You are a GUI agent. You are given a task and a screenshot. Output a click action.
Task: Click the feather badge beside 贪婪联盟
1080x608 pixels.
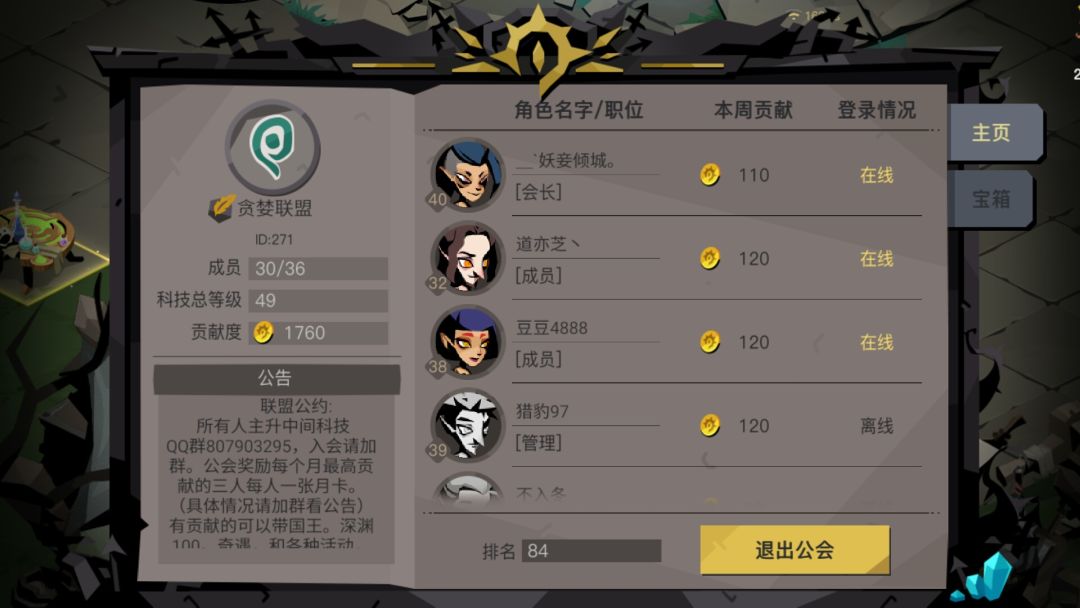pyautogui.click(x=221, y=207)
